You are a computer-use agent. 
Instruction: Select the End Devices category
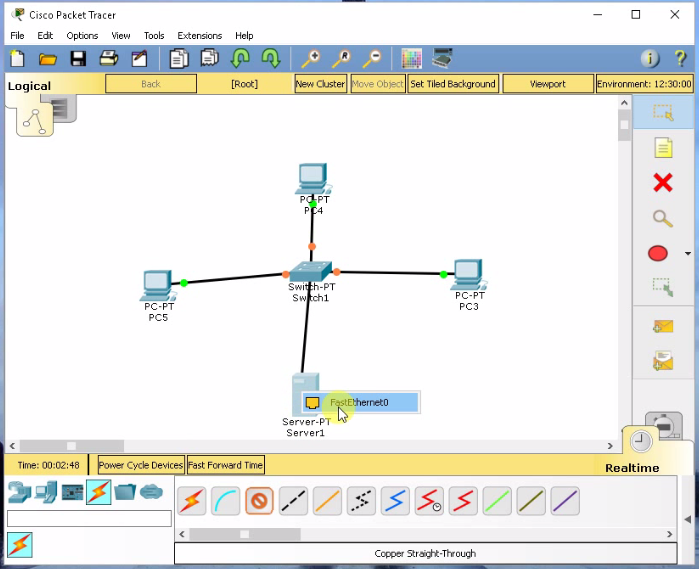(46, 492)
